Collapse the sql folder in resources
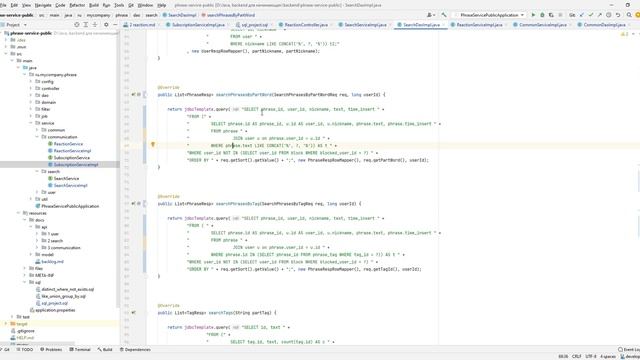 (24, 282)
